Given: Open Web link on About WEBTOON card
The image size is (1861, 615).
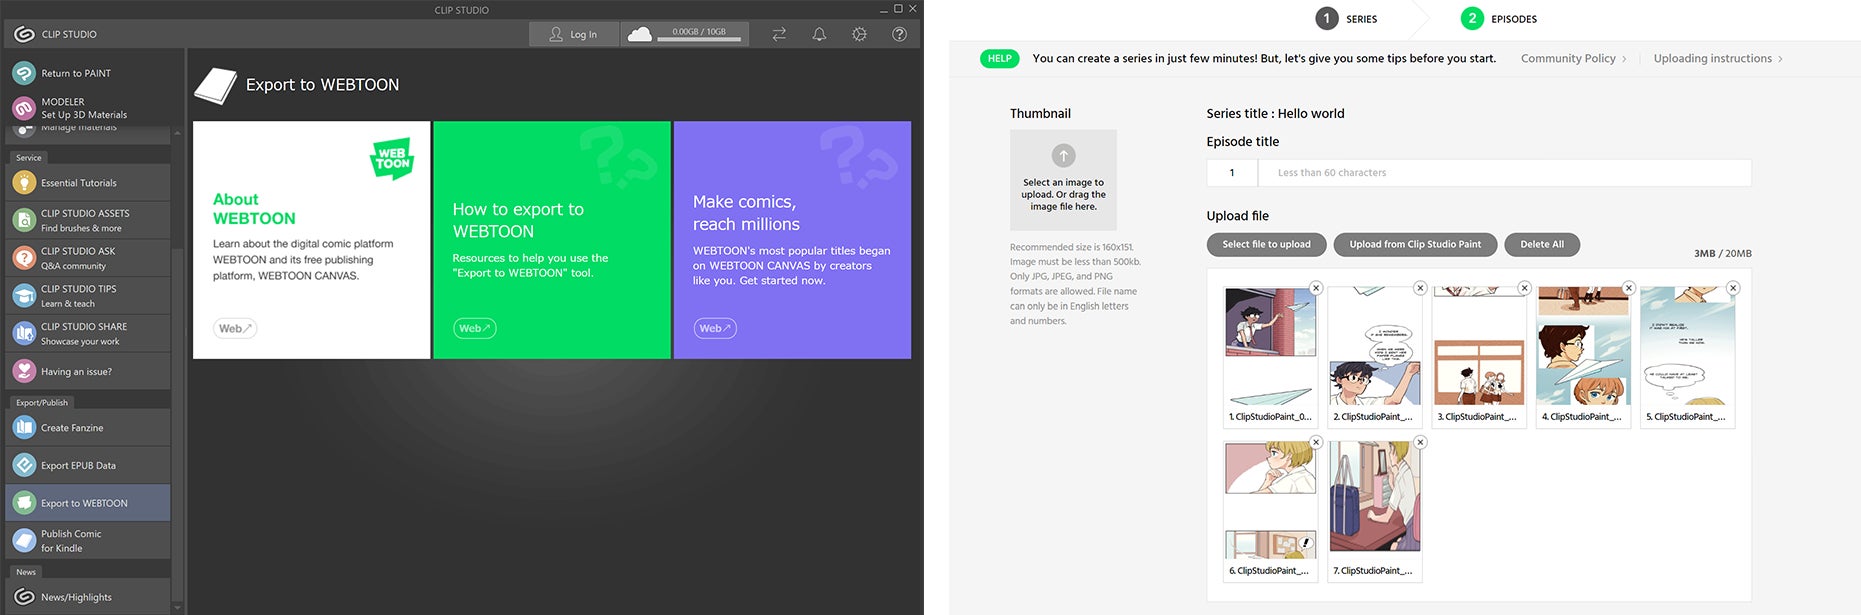Looking at the screenshot, I should pyautogui.click(x=235, y=328).
